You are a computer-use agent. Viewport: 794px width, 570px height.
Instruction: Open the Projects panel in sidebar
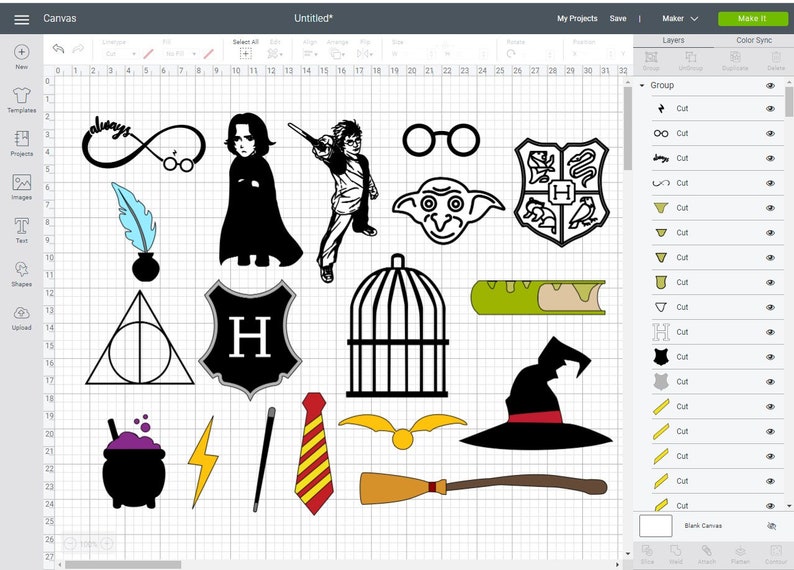pyautogui.click(x=21, y=143)
